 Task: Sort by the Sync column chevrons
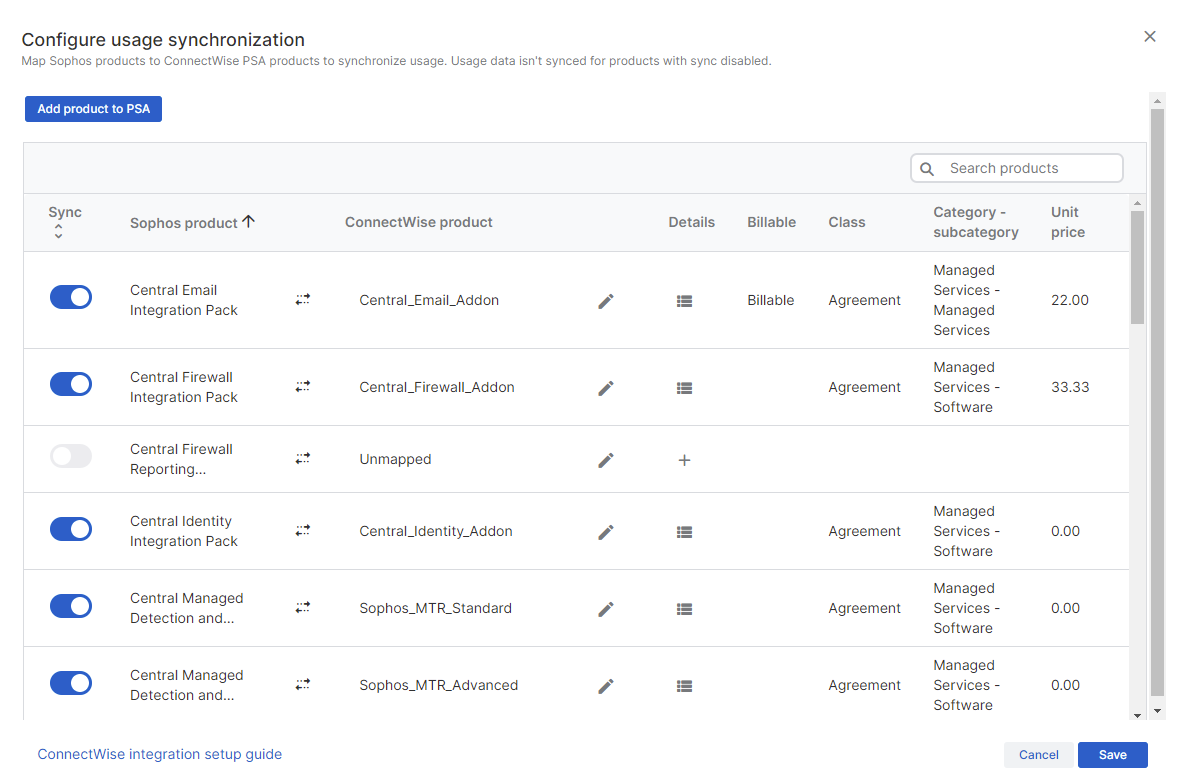(x=58, y=232)
